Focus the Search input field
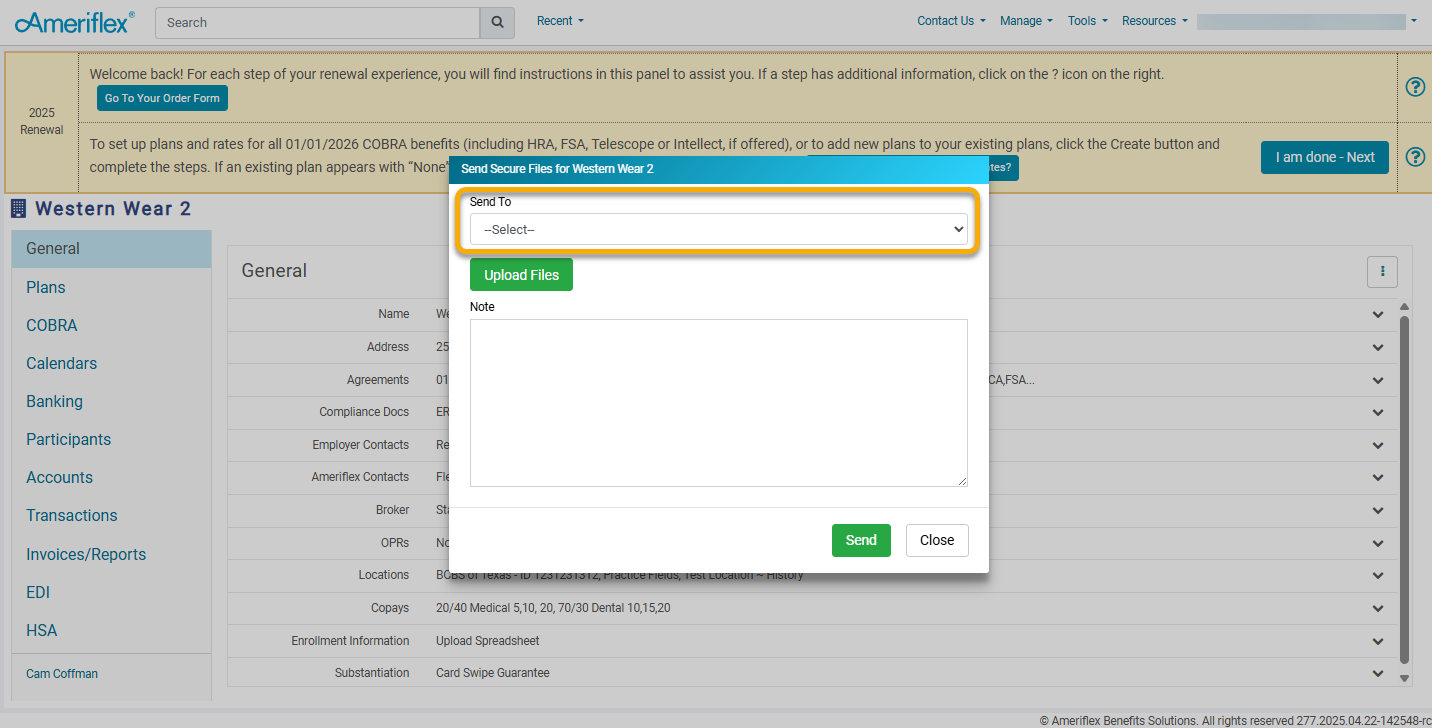This screenshot has width=1432, height=728. pyautogui.click(x=317, y=22)
